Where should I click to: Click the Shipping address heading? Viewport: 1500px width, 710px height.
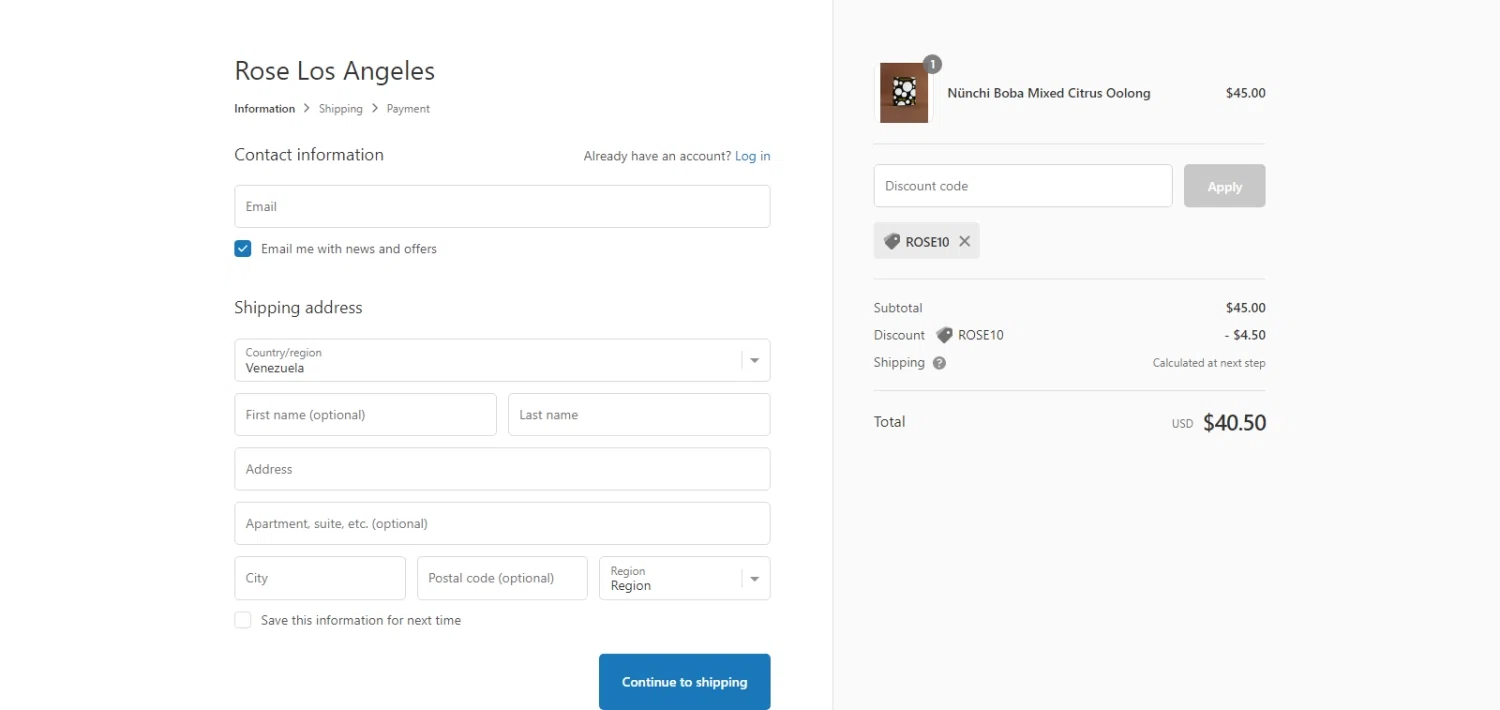pyautogui.click(x=298, y=308)
